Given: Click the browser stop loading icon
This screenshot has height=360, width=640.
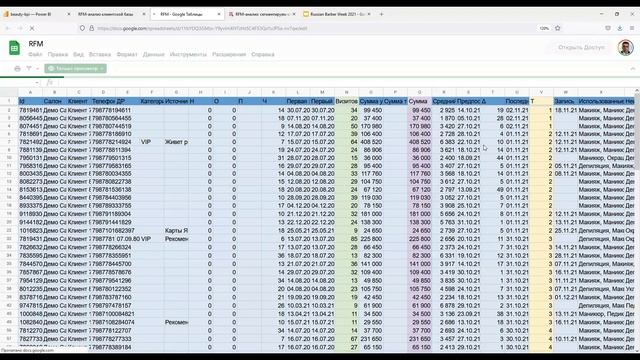Looking at the screenshot, I should pos(32,28).
